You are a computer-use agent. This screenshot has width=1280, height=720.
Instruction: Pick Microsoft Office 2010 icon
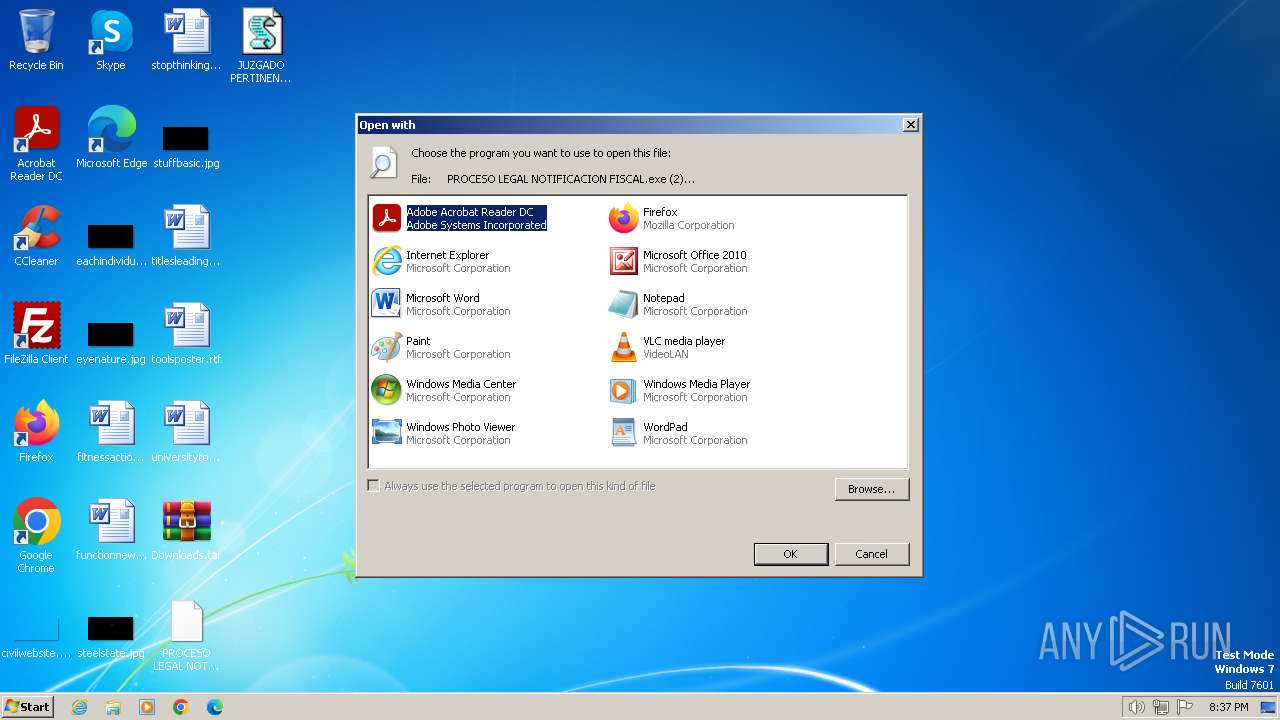[623, 261]
